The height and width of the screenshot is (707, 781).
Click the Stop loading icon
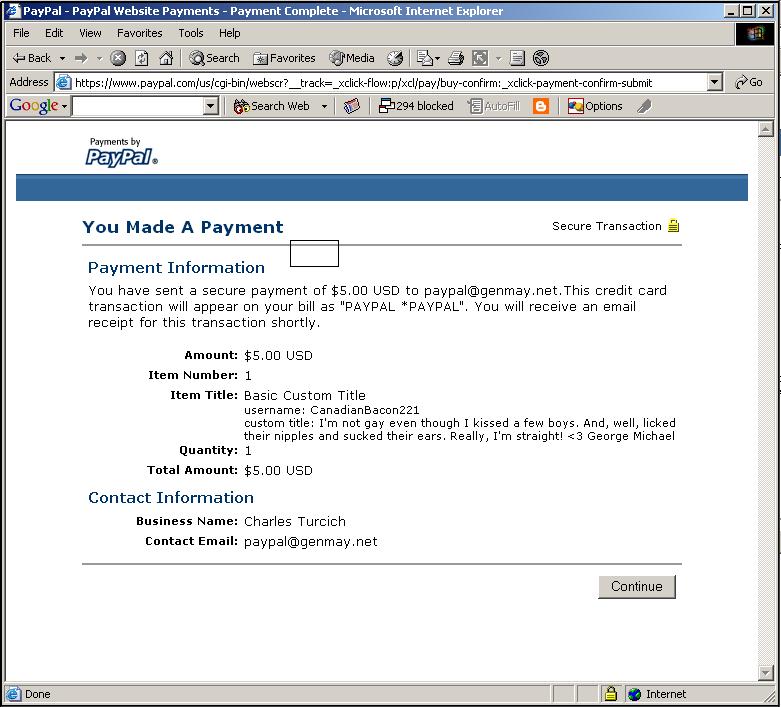[118, 58]
